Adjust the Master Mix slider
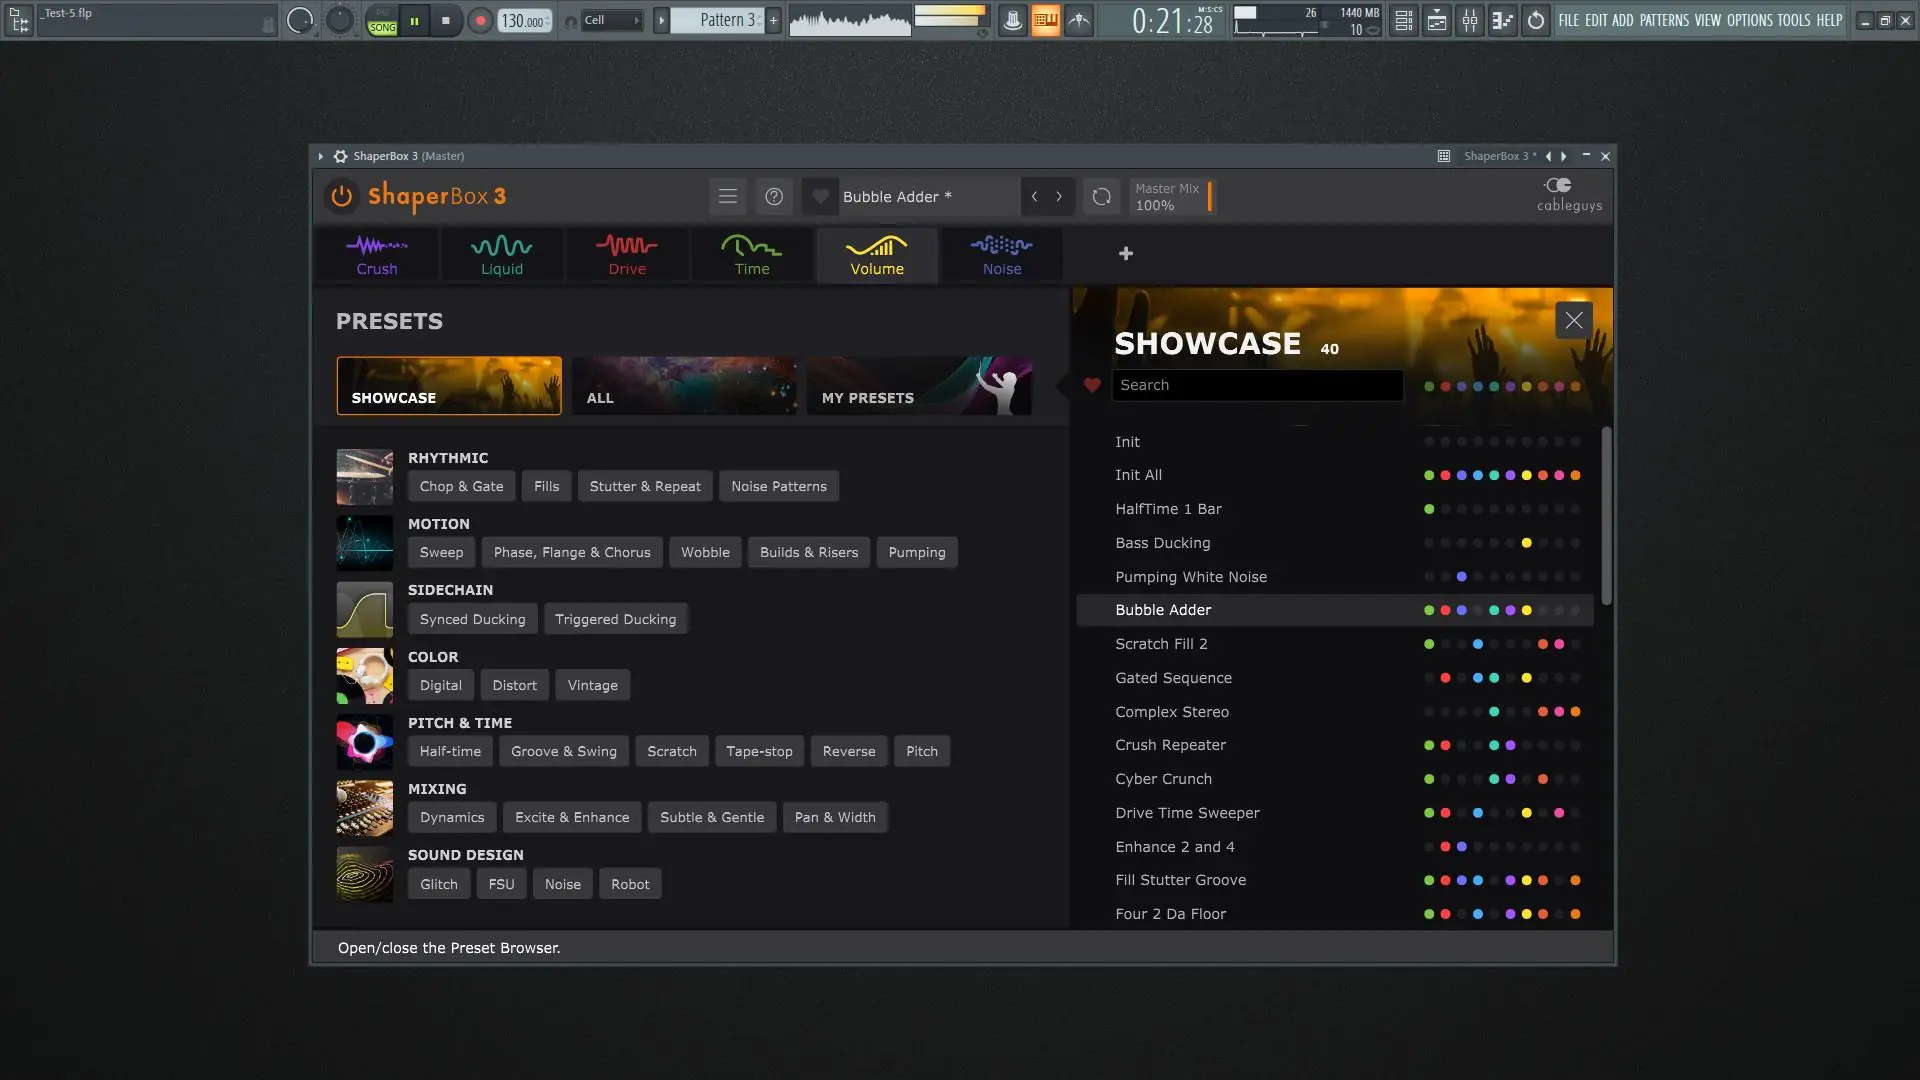 [1209, 197]
